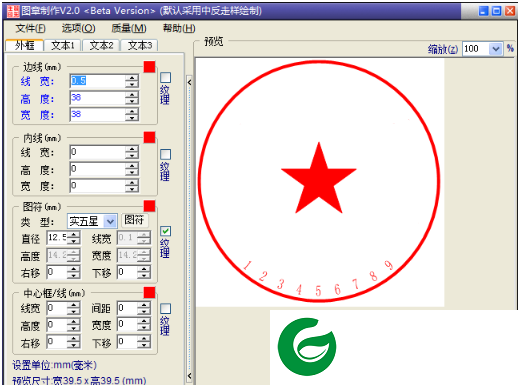520x385 pixels.
Task: Click the 中心框 右移 input field
Action: pyautogui.click(x=57, y=342)
